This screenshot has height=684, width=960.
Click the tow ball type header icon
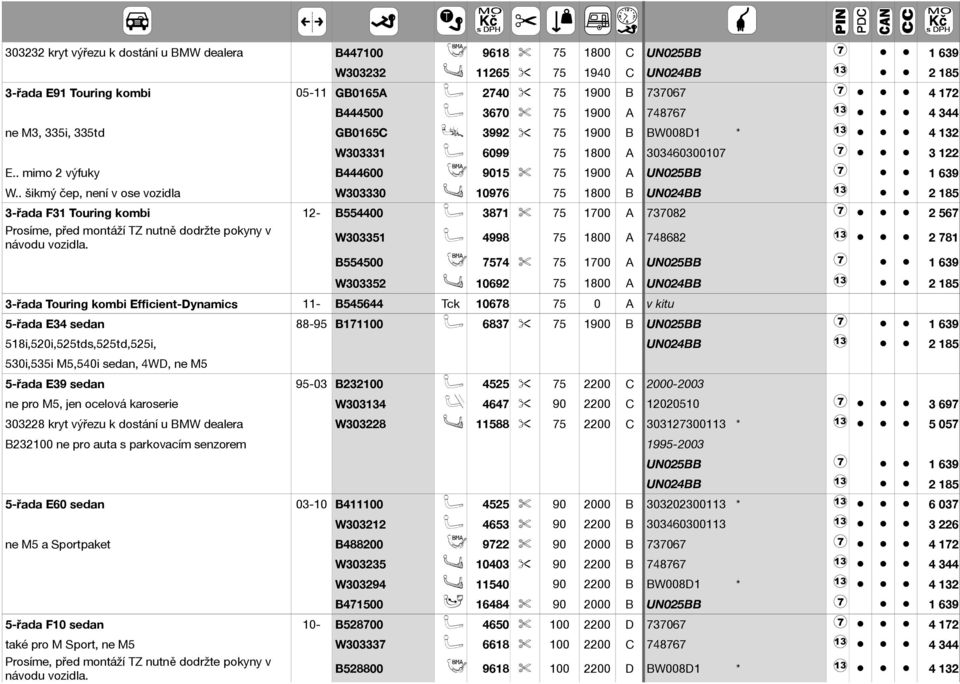coord(451,21)
